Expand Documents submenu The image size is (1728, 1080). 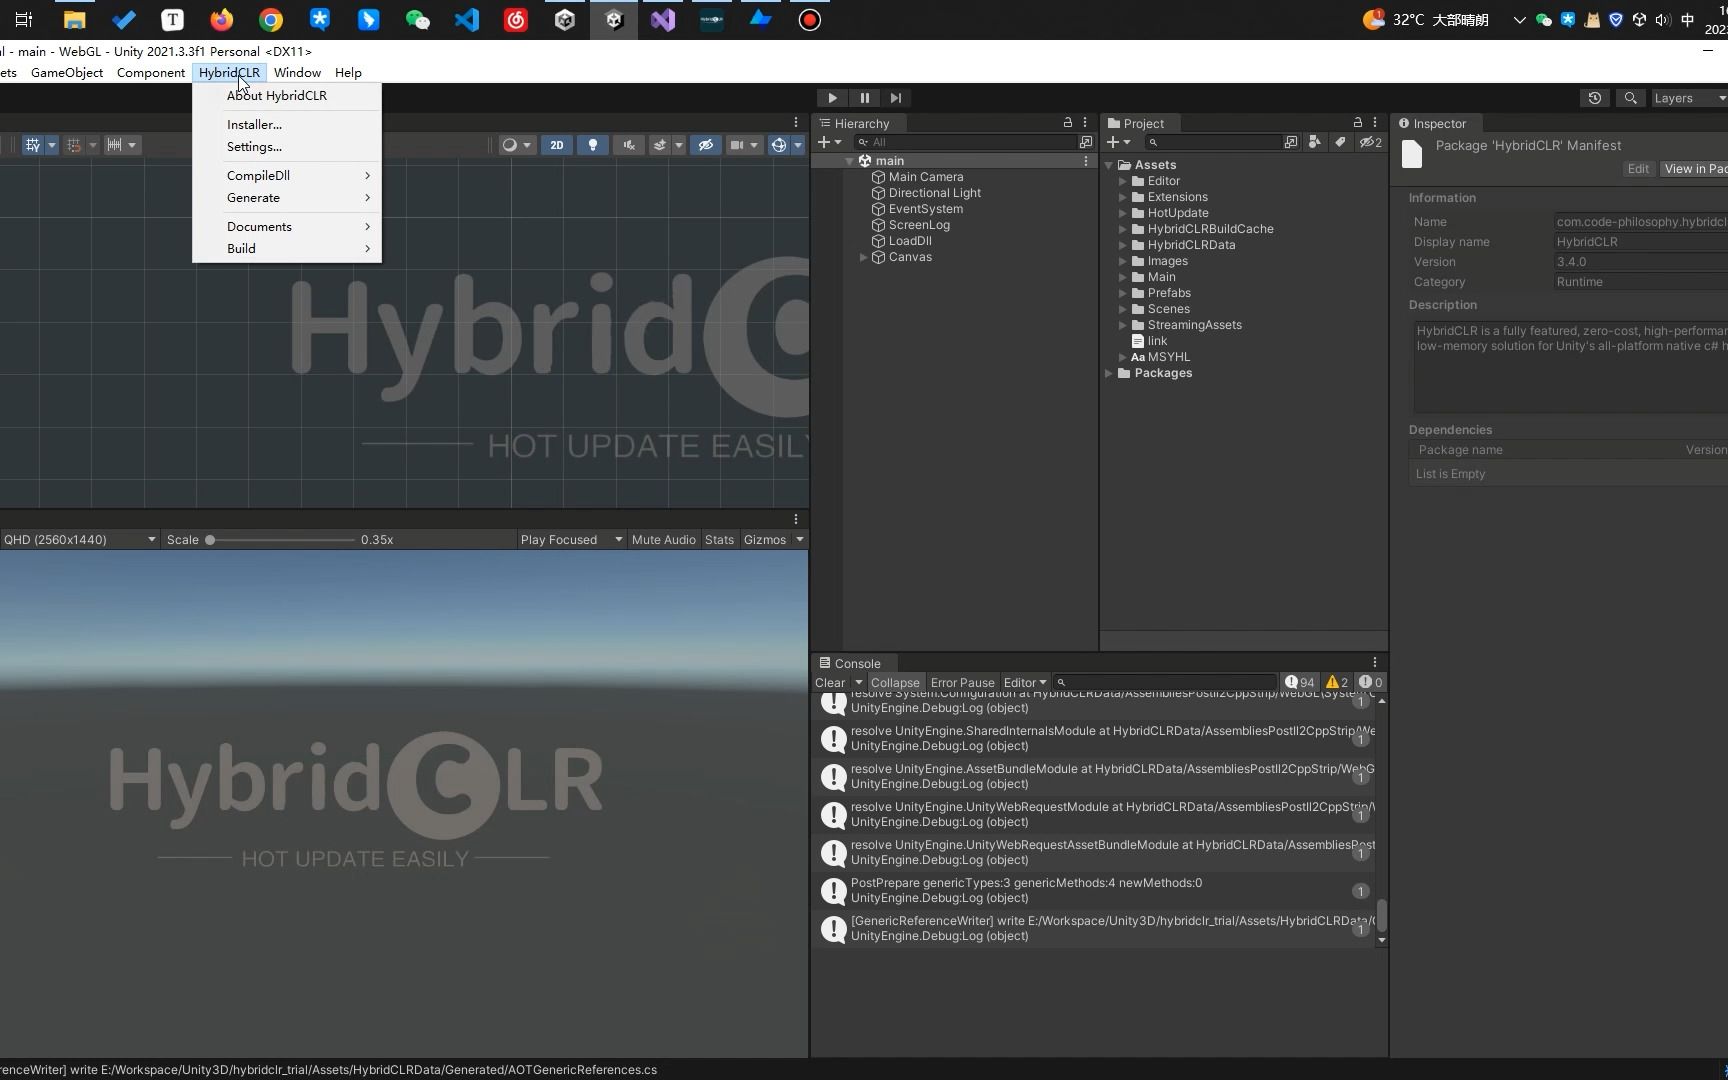pos(287,227)
